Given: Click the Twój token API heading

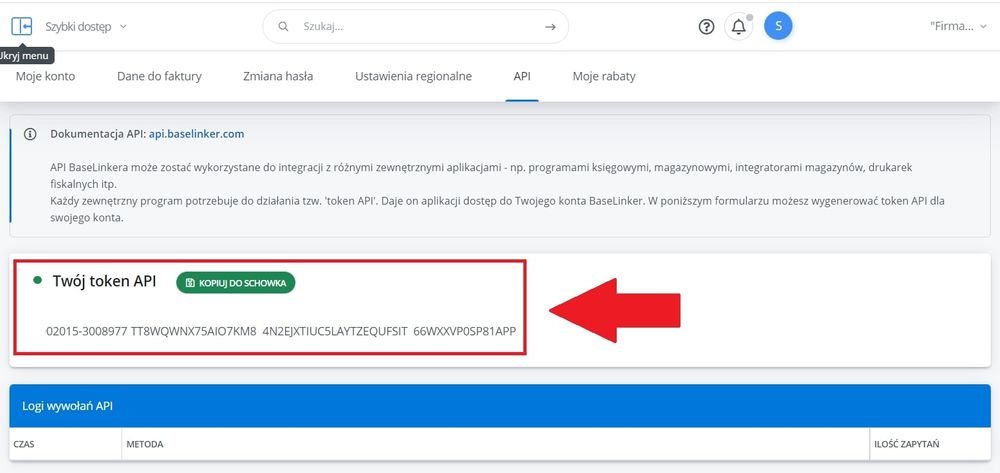Looking at the screenshot, I should click(105, 281).
